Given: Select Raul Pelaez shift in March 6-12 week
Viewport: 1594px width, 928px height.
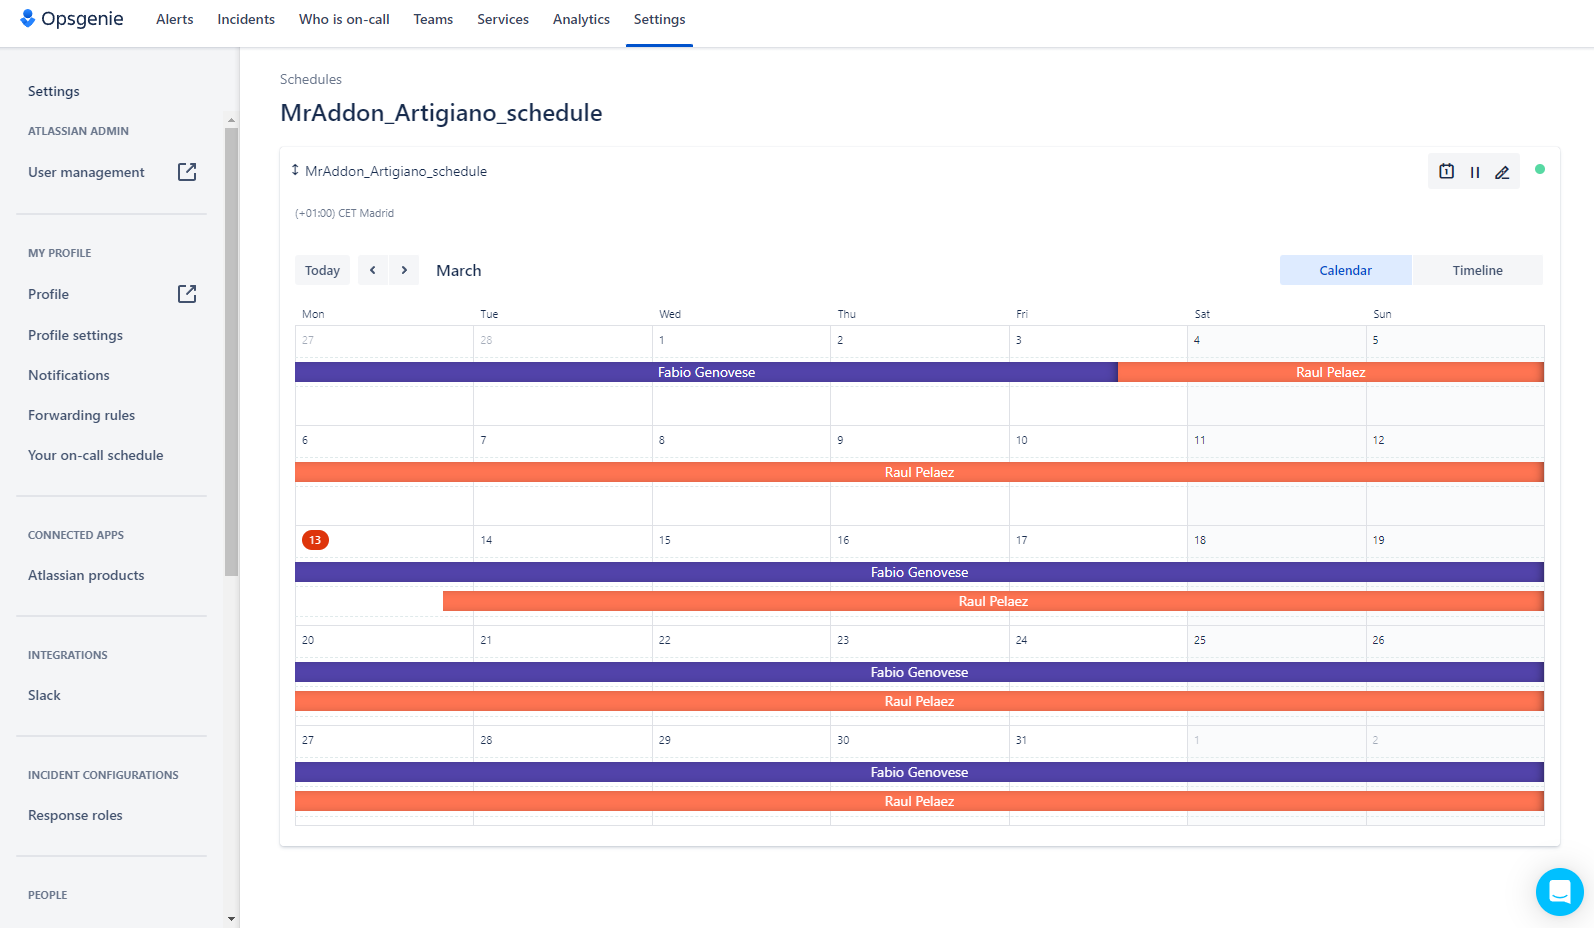Looking at the screenshot, I should [919, 472].
